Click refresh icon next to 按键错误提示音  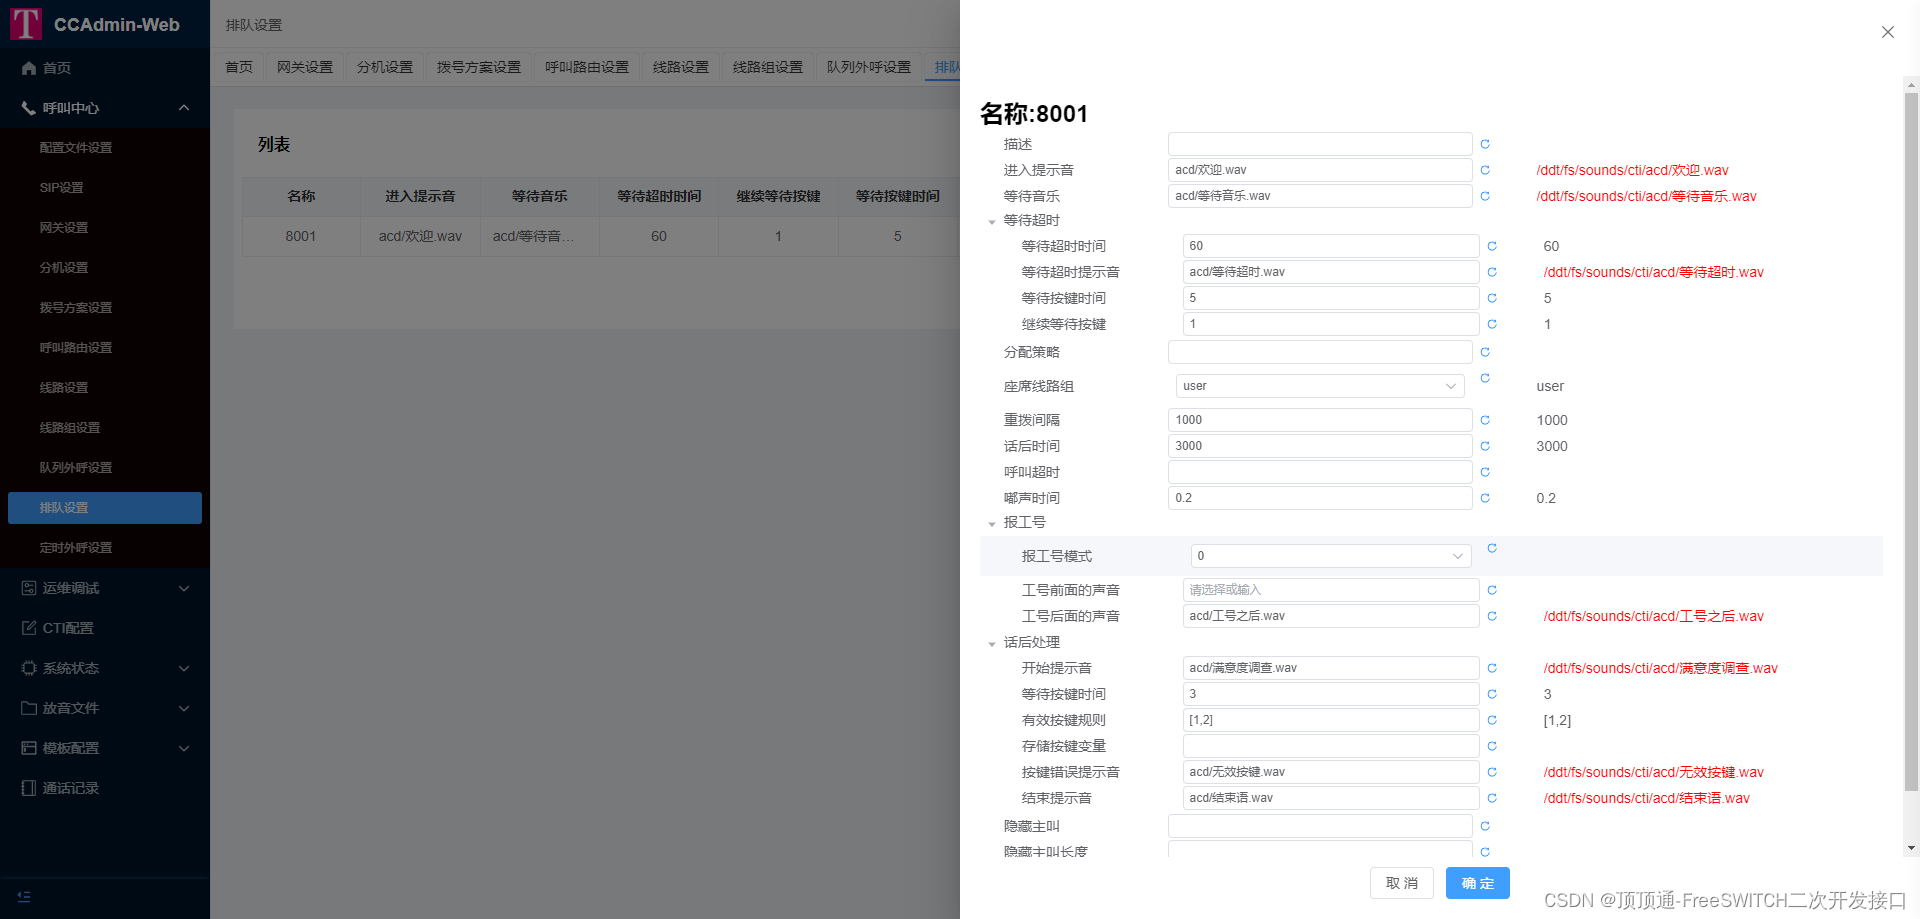coord(1492,772)
